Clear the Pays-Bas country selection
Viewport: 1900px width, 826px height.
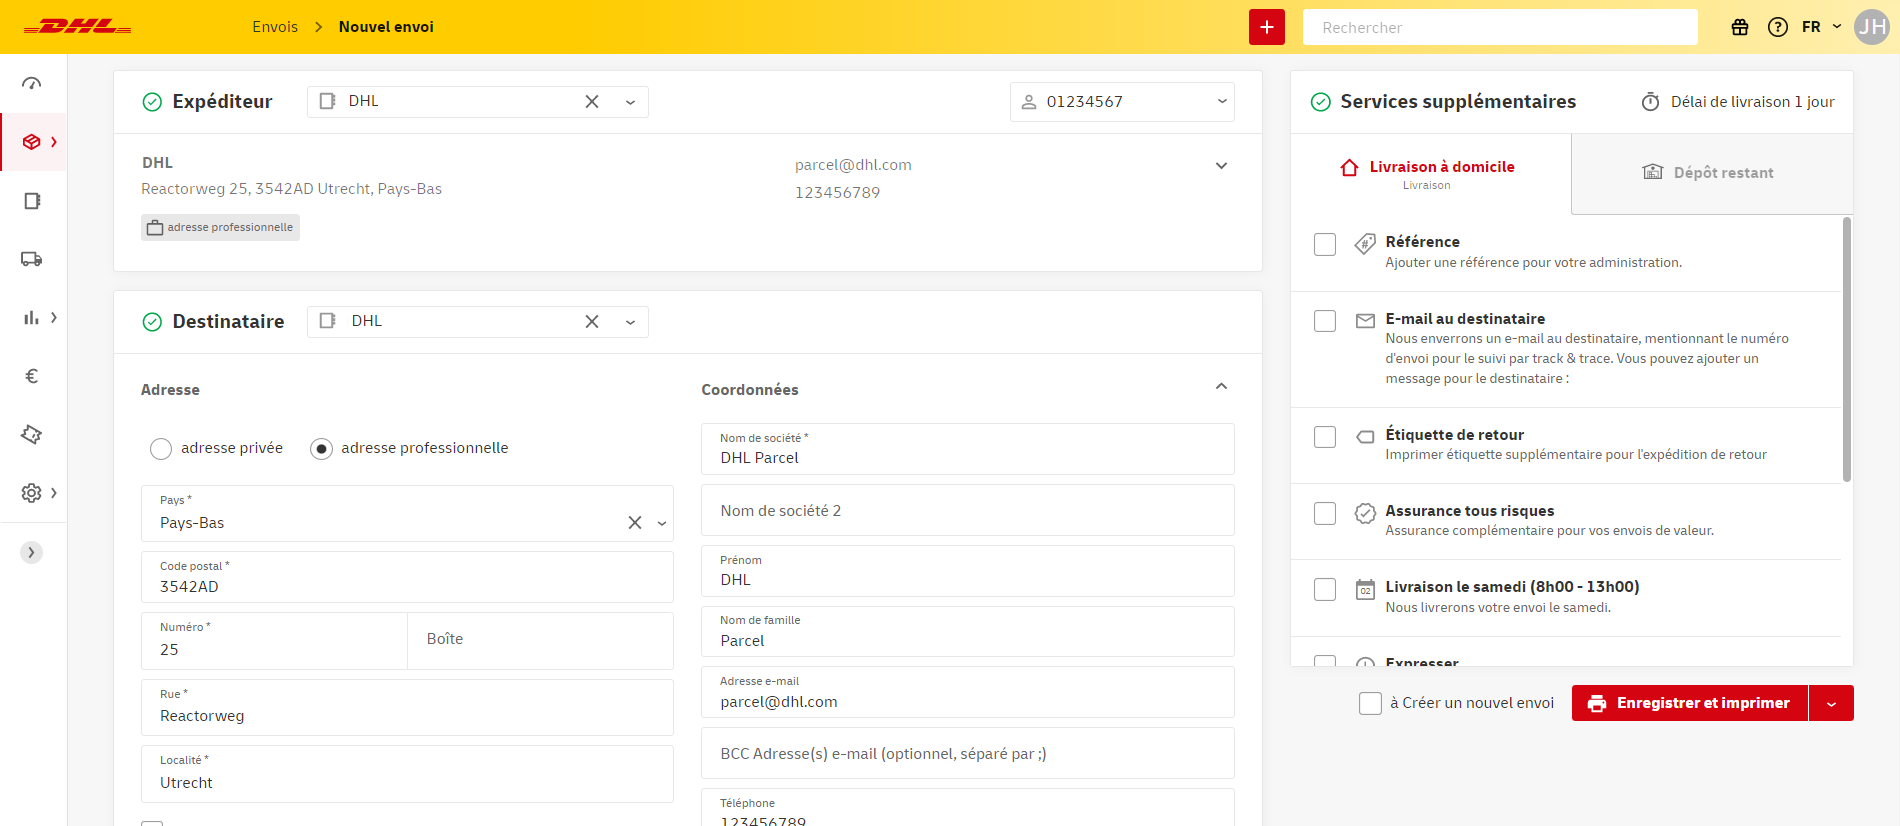pyautogui.click(x=635, y=523)
